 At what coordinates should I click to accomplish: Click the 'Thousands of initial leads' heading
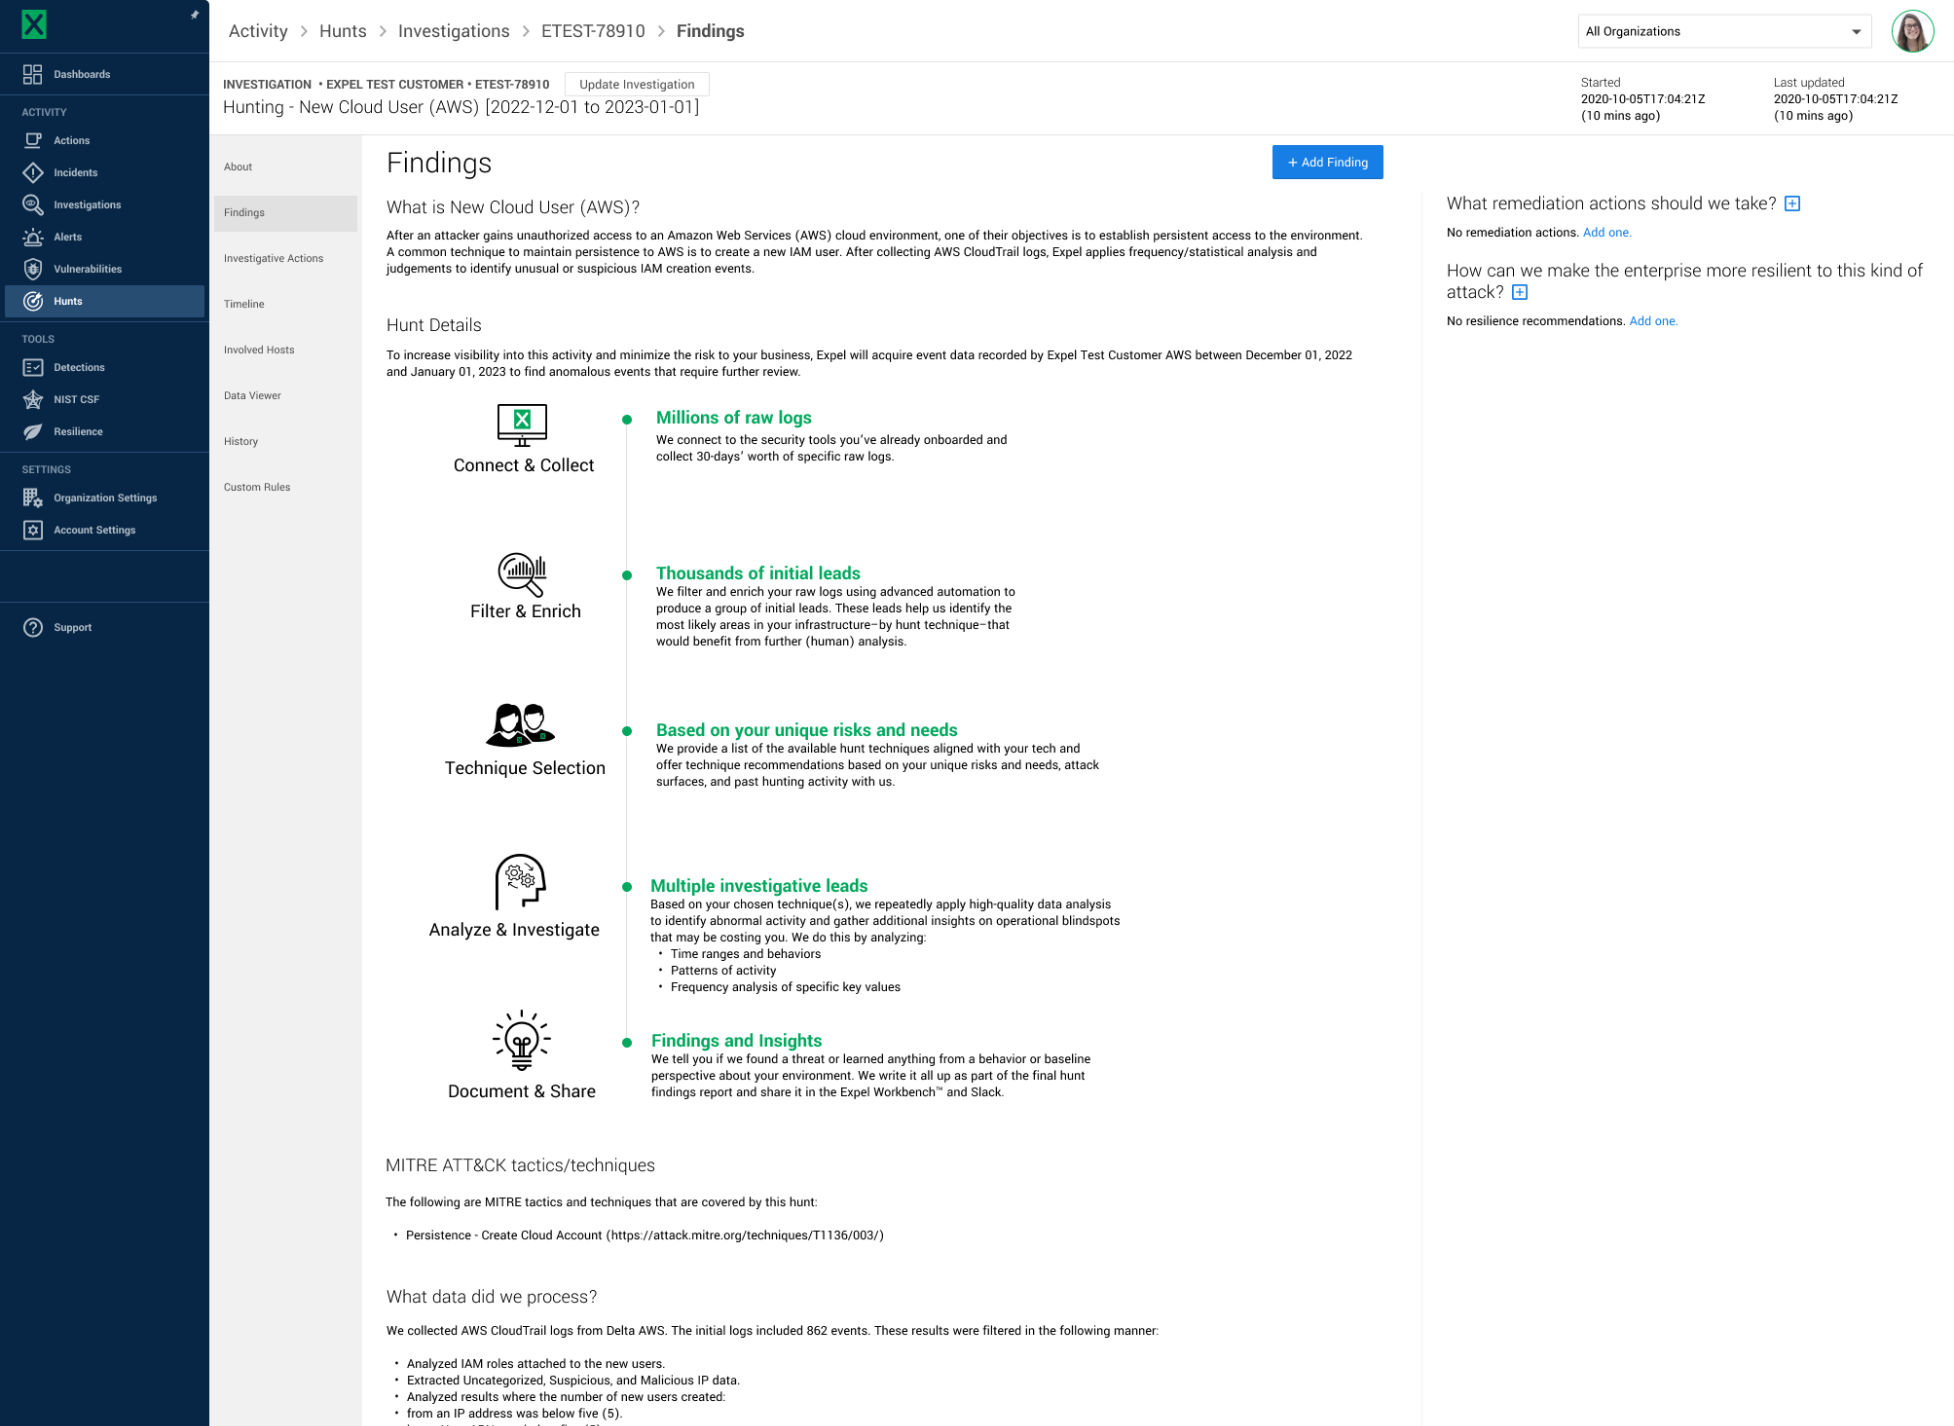757,573
